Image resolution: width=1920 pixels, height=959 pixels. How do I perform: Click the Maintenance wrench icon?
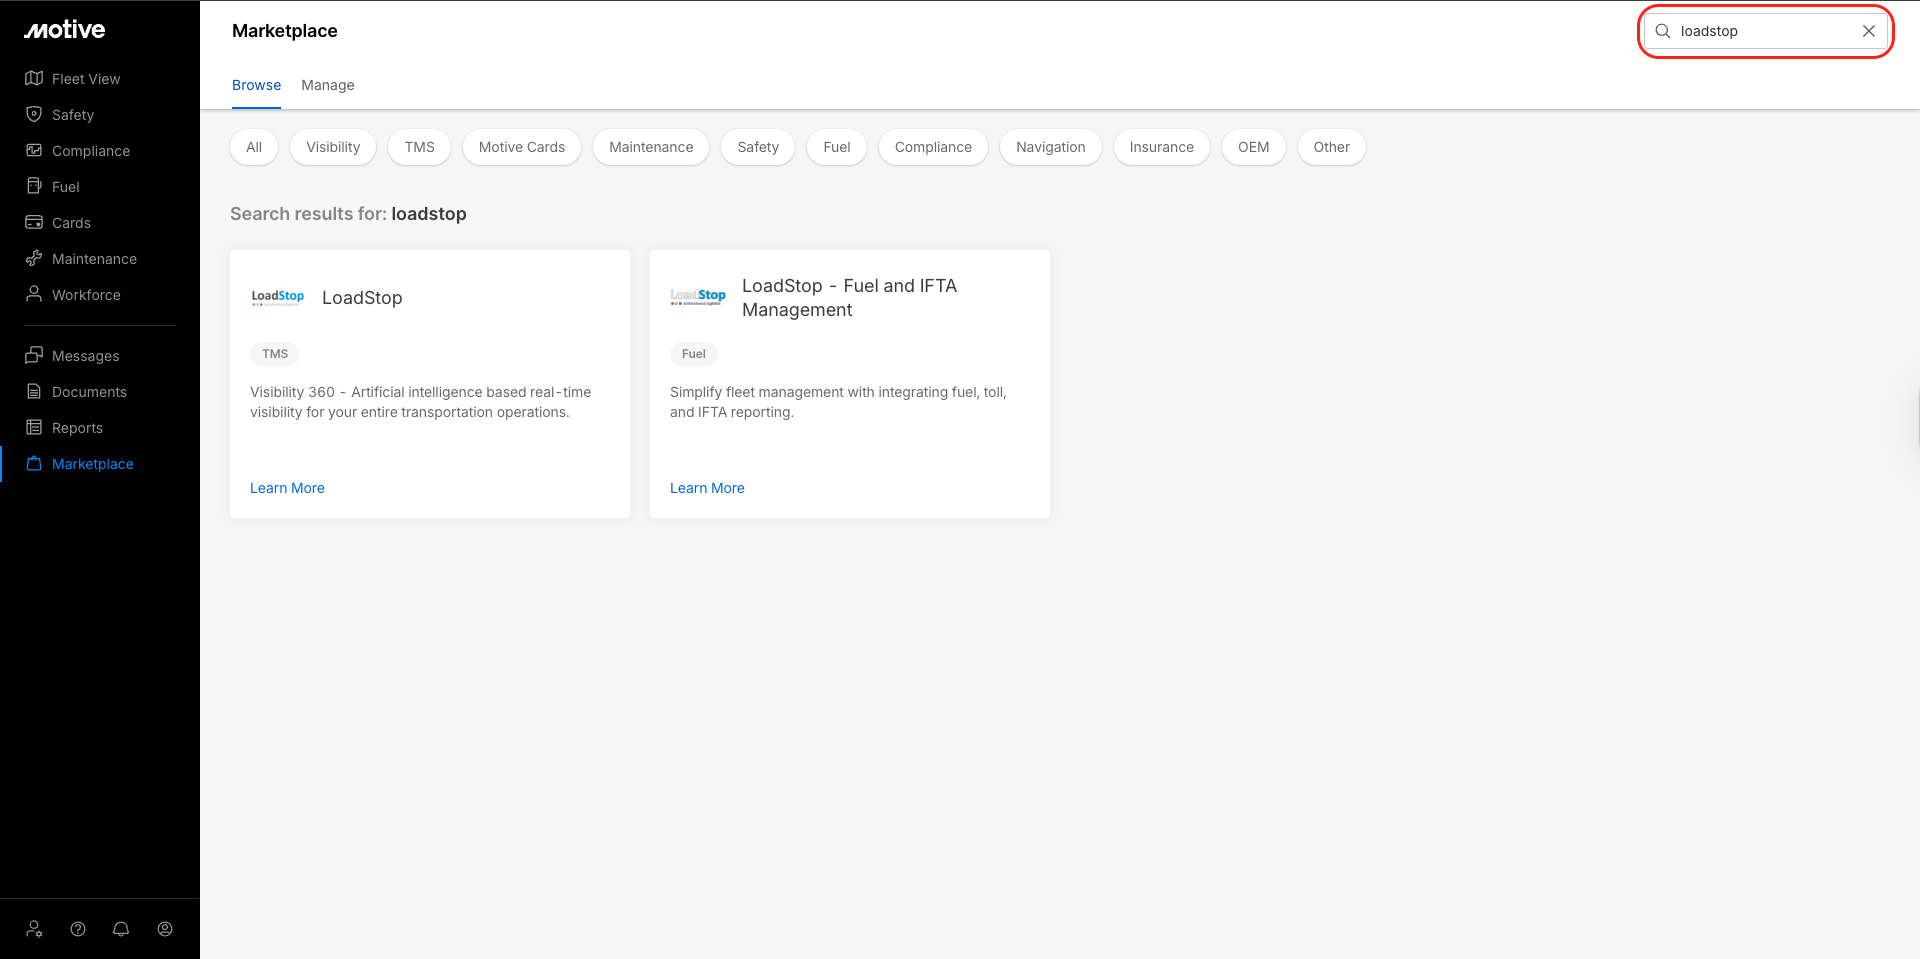pyautogui.click(x=34, y=258)
